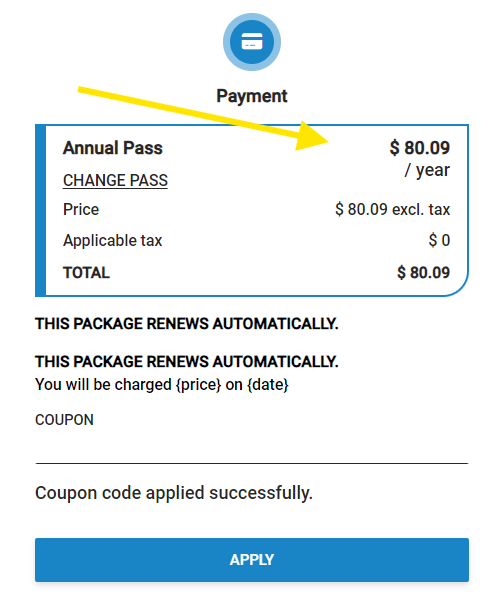Focus the COUPON input field
The height and width of the screenshot is (595, 502).
point(252,449)
